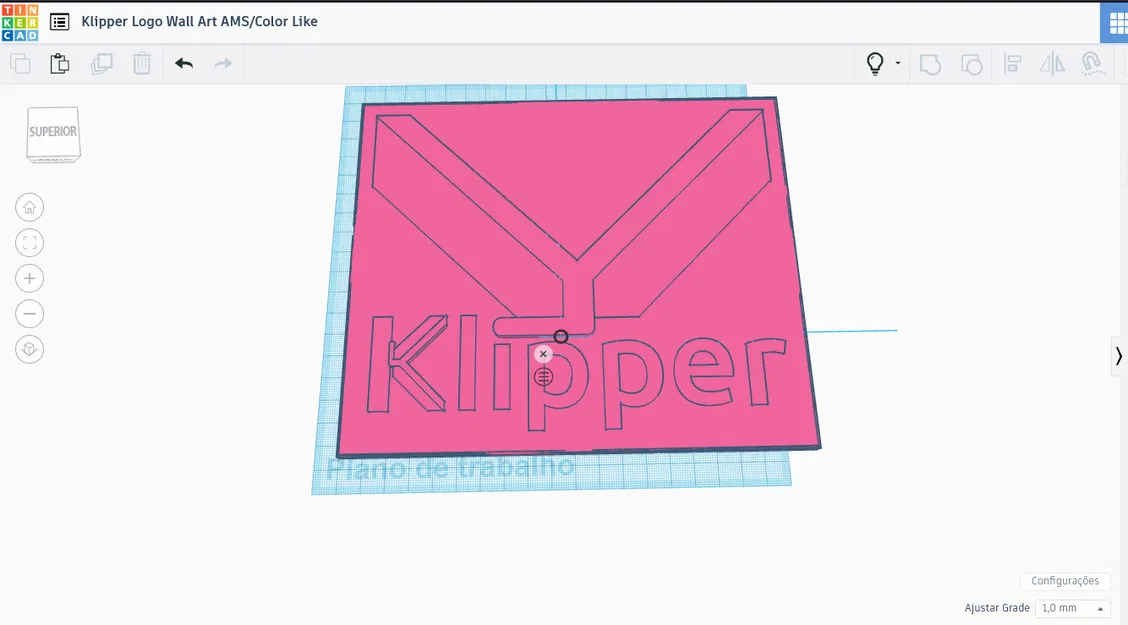This screenshot has width=1128, height=625.
Task: Click the Configurações button
Action: pos(1065,581)
